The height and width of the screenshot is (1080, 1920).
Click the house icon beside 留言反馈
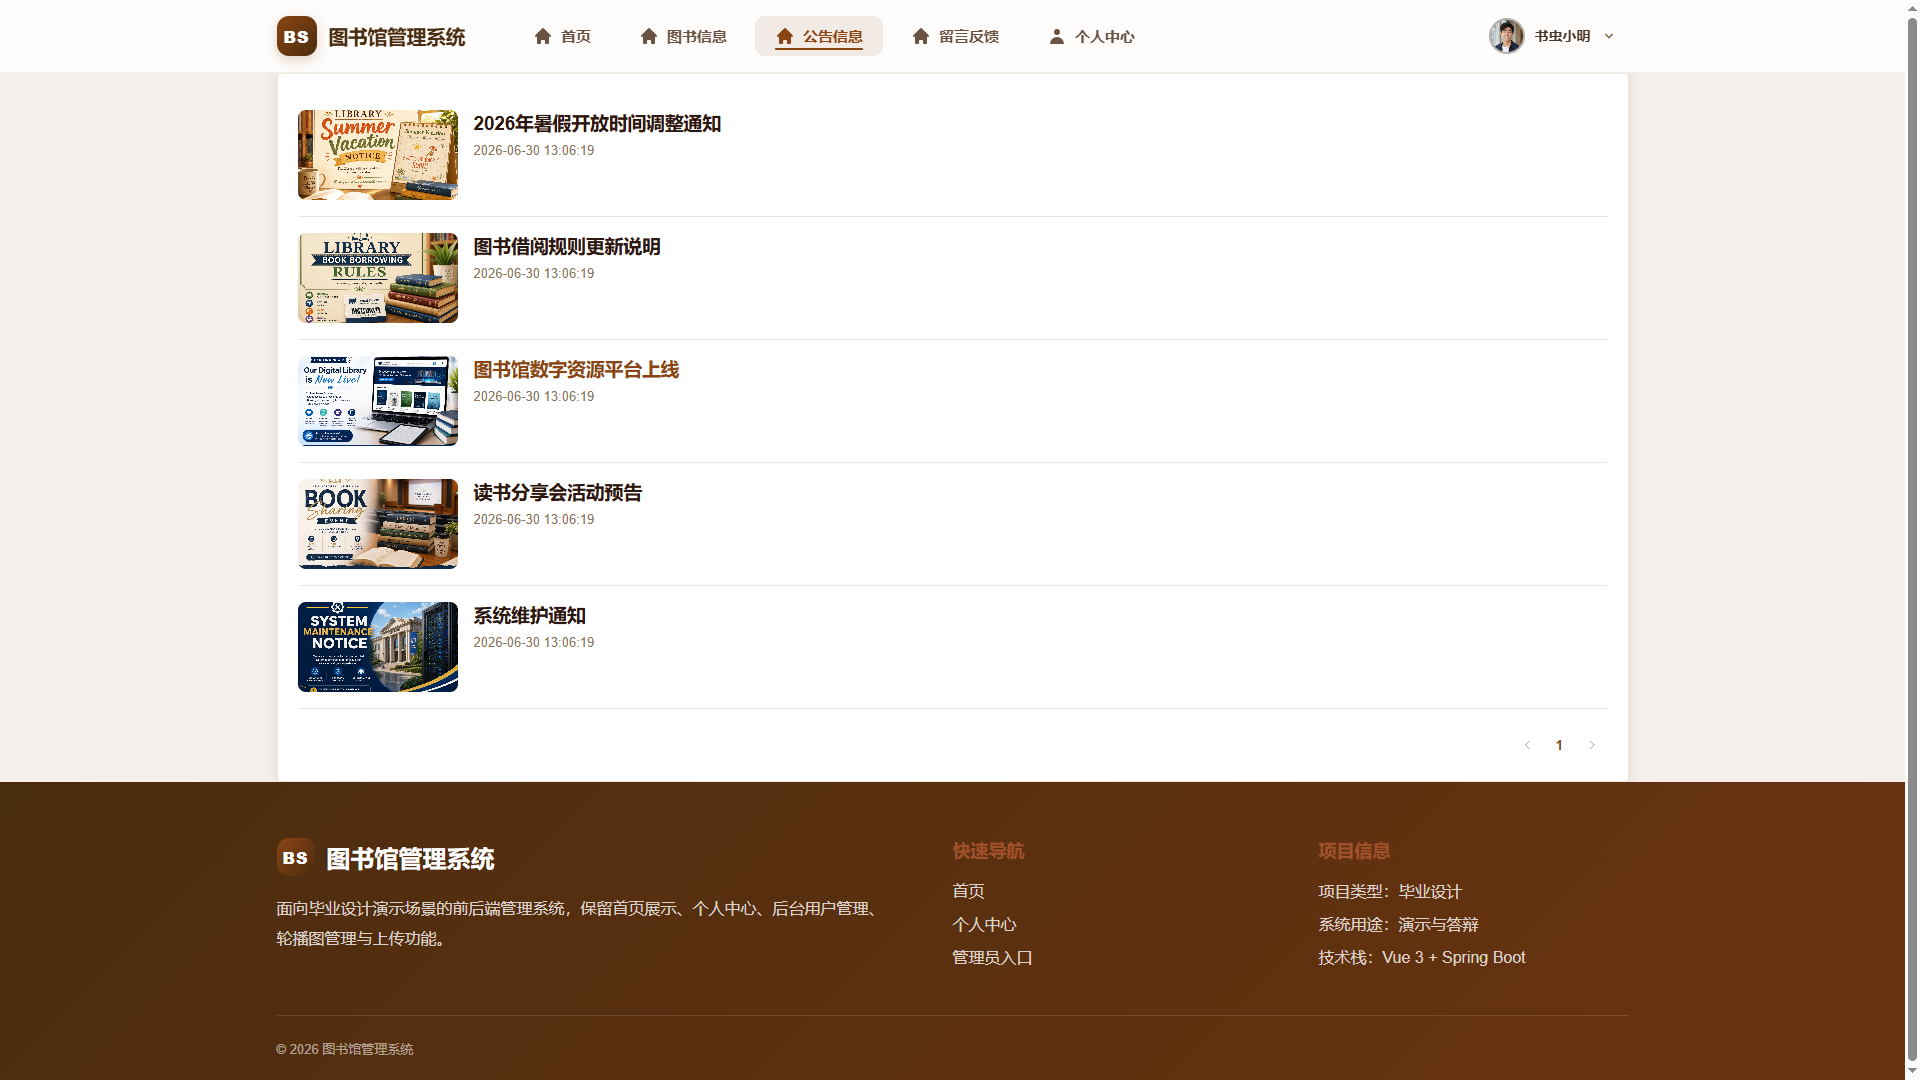click(x=921, y=36)
